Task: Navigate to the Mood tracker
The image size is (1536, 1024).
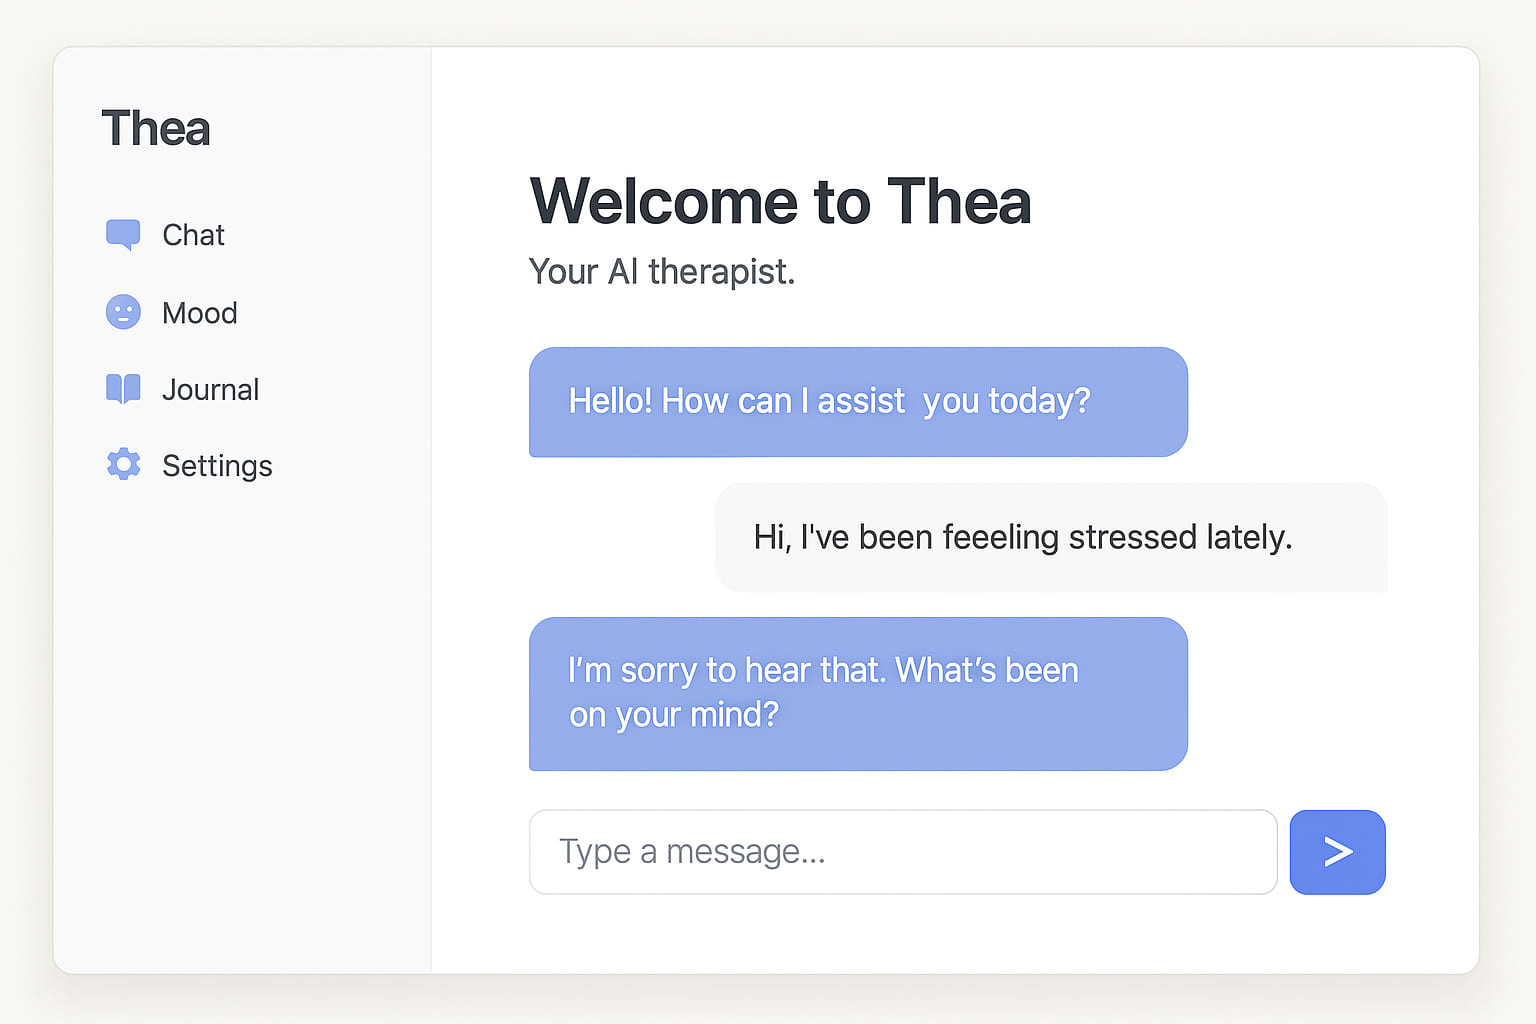Action: (200, 312)
